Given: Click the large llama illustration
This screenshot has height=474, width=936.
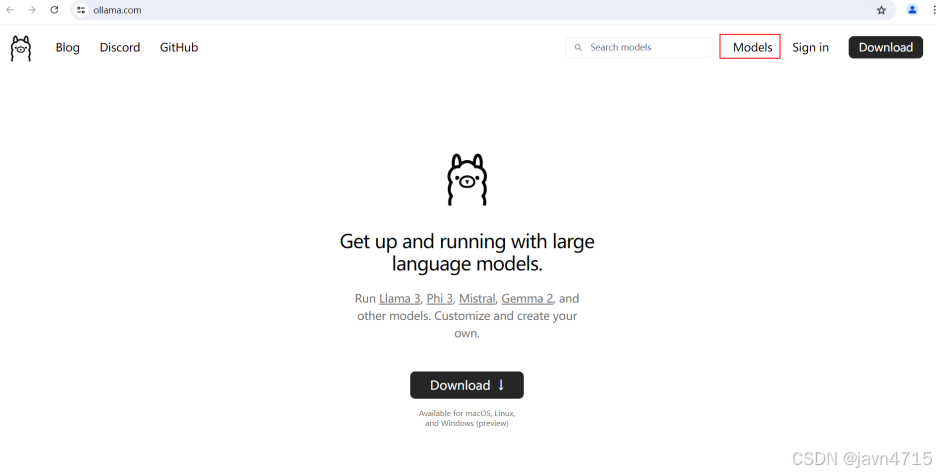Looking at the screenshot, I should (x=467, y=180).
